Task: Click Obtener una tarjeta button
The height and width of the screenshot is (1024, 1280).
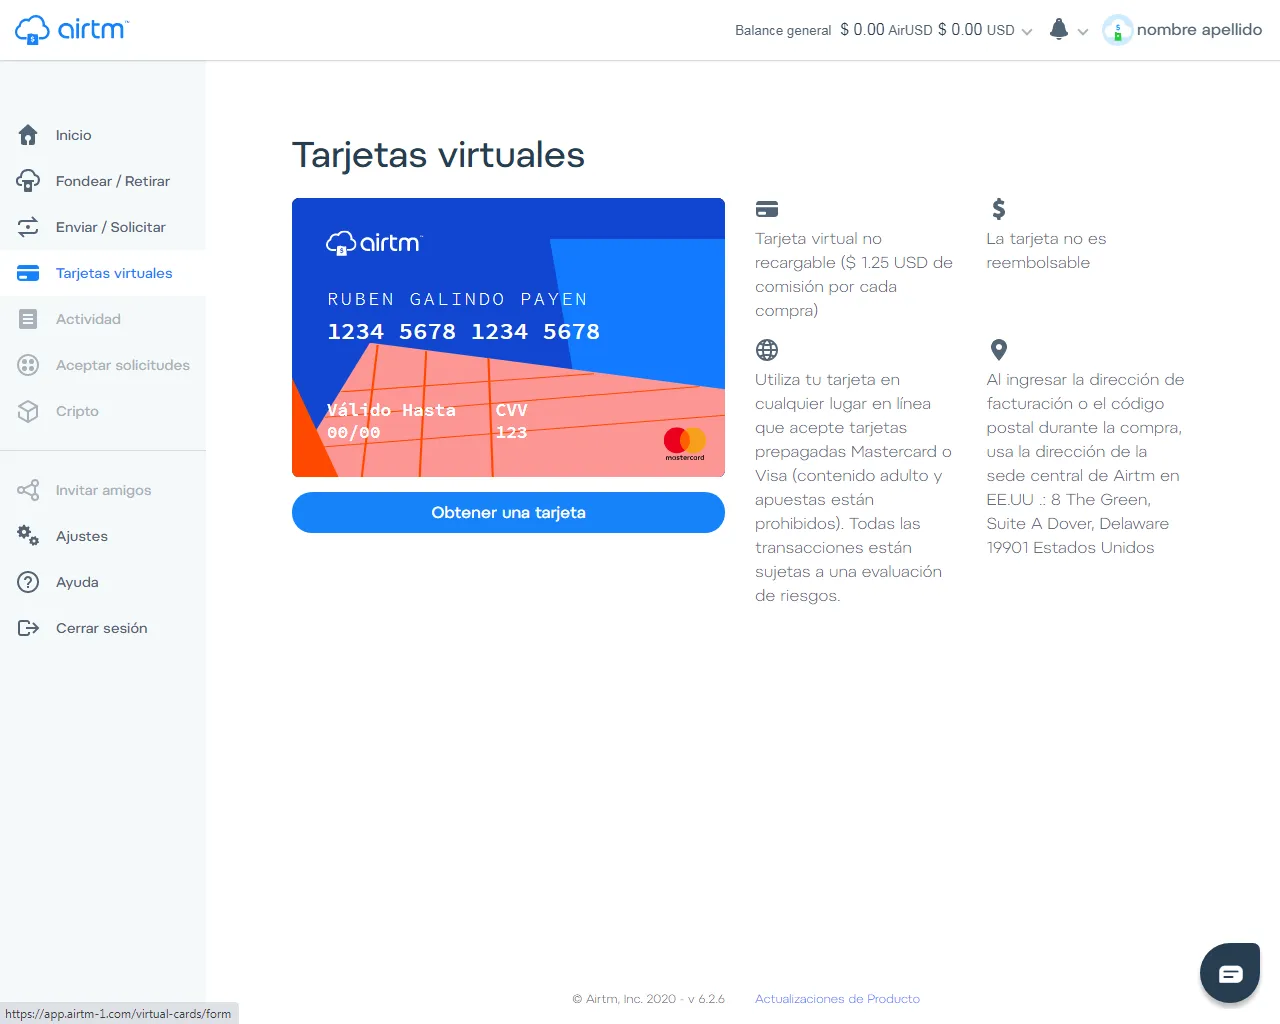Action: pos(508,512)
